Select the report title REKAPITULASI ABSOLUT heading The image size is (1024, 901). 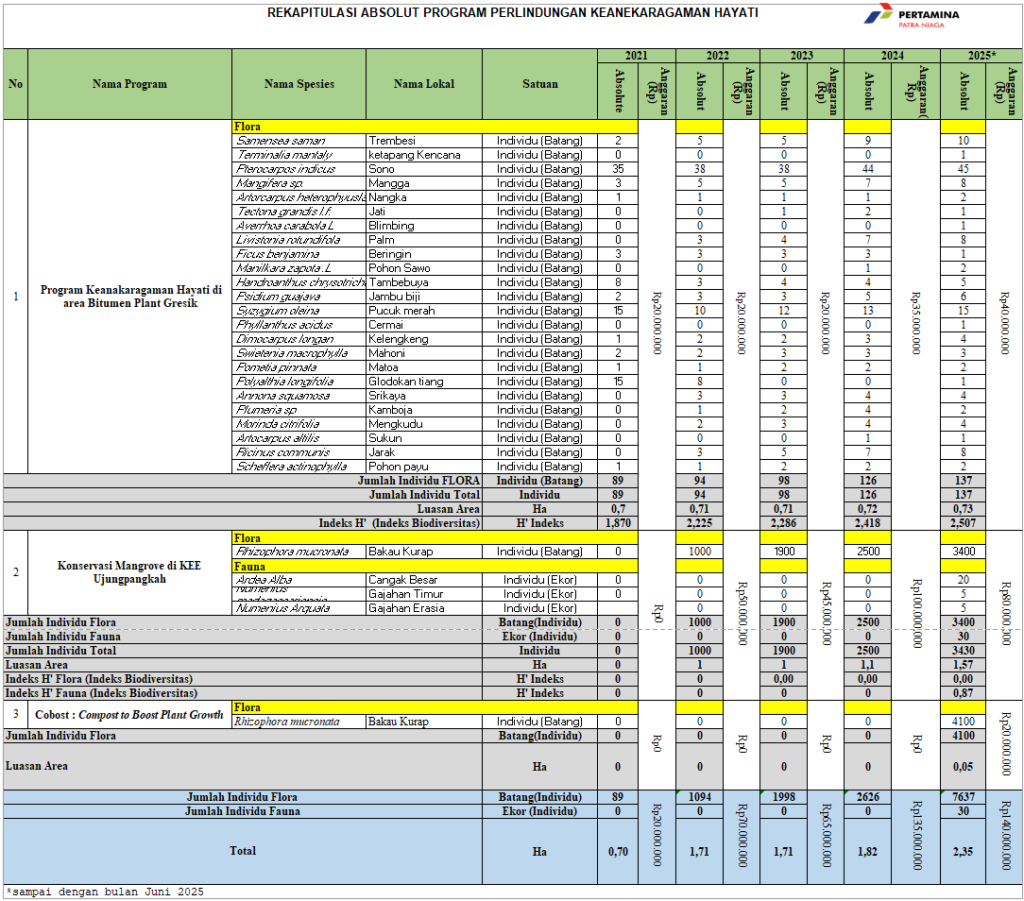click(x=512, y=13)
